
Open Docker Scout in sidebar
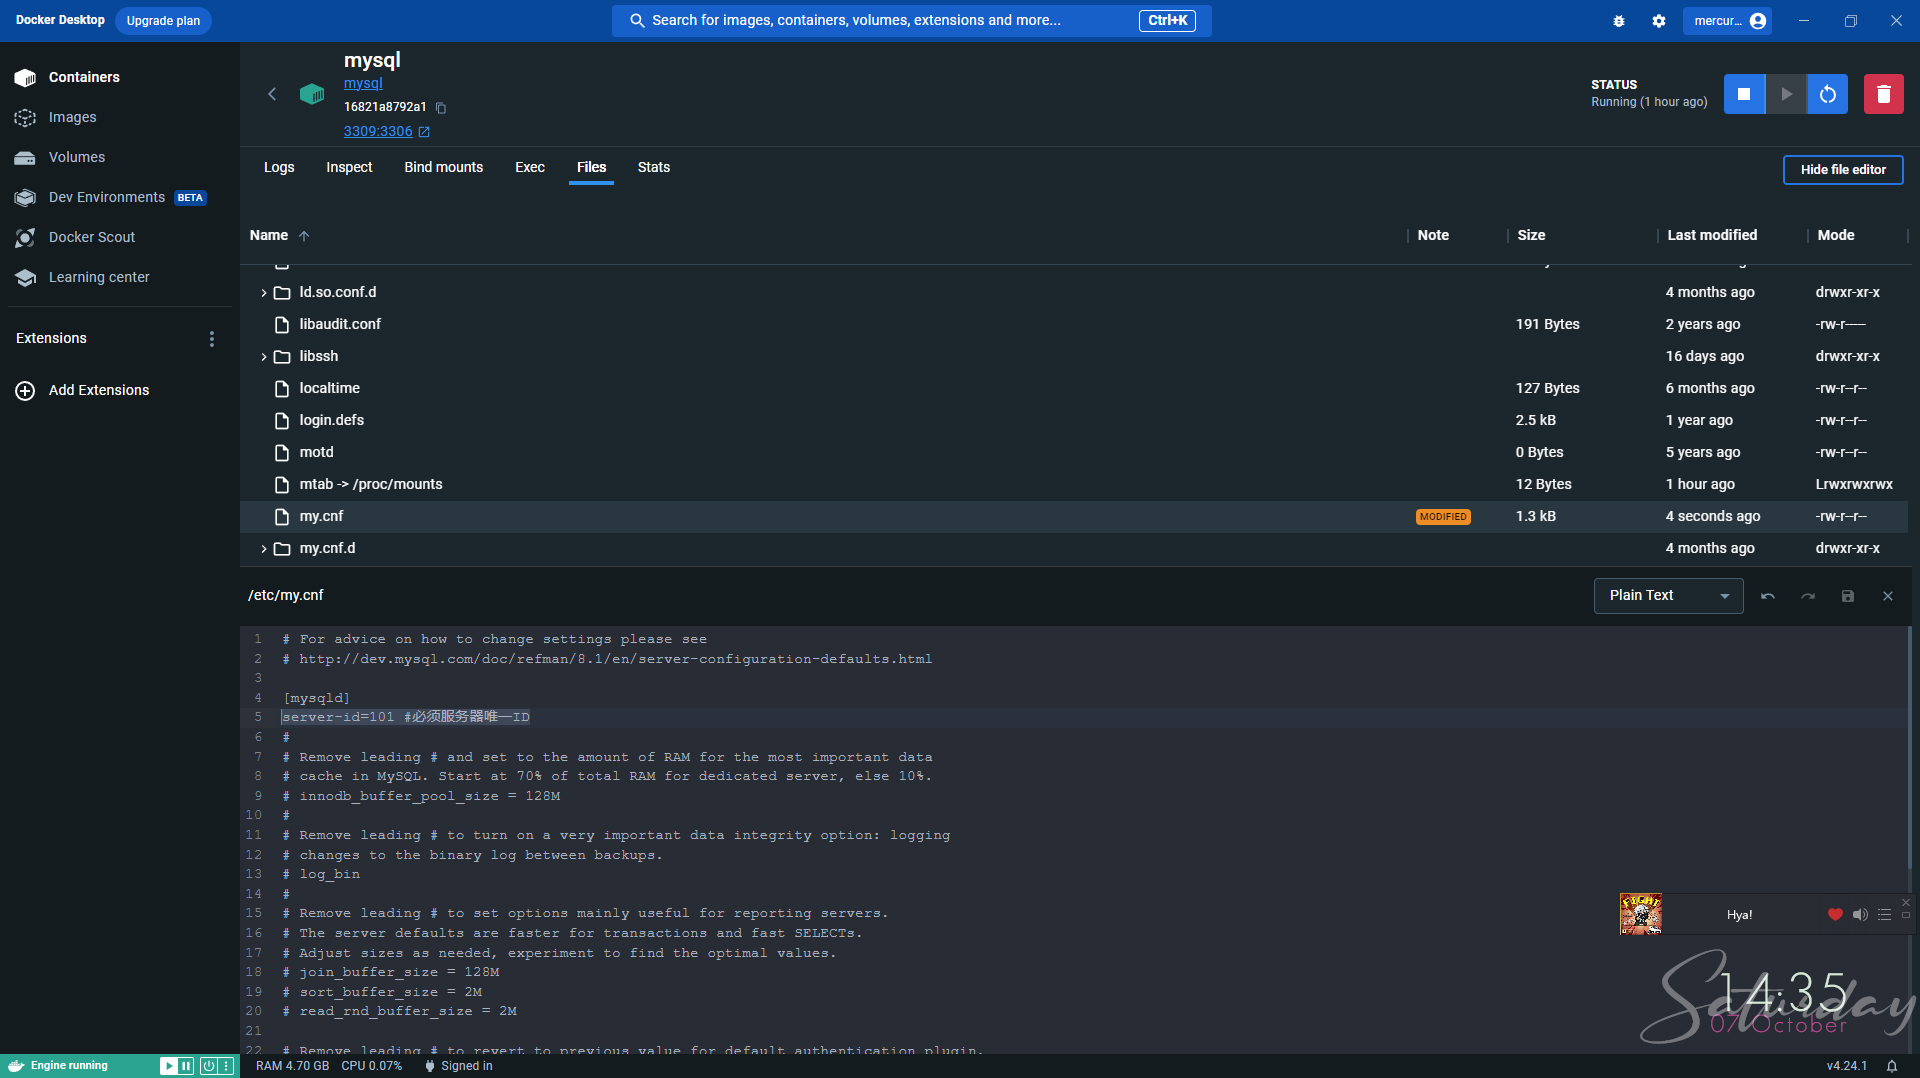[120, 238]
